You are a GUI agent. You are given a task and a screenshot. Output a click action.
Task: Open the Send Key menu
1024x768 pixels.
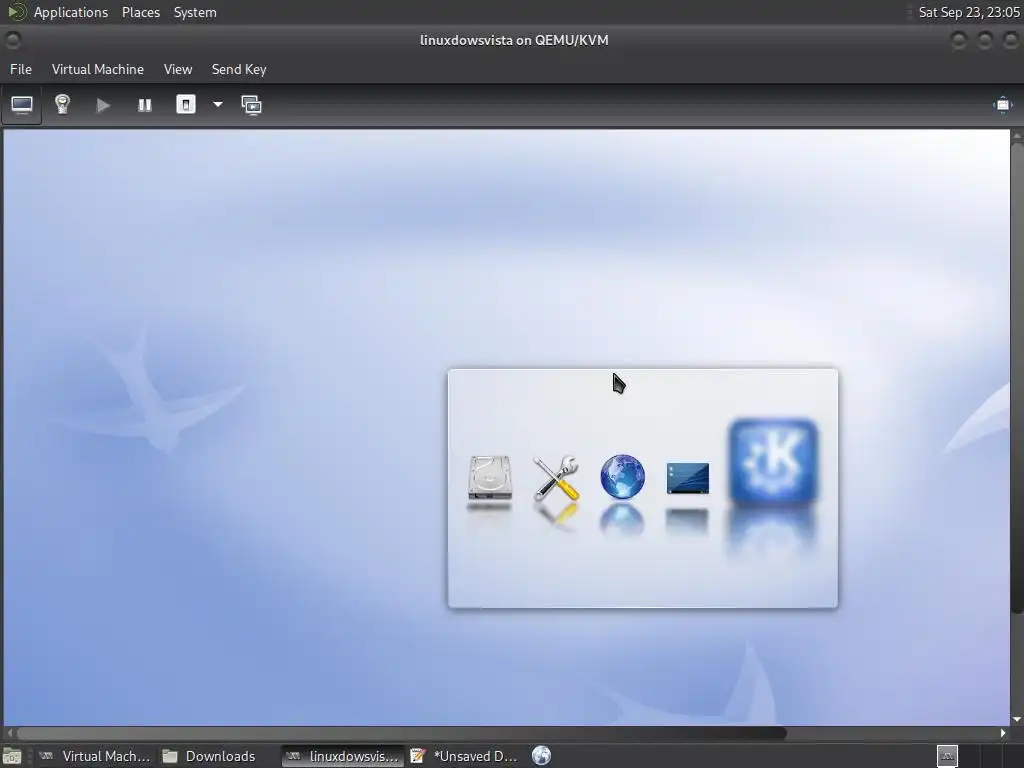(239, 69)
